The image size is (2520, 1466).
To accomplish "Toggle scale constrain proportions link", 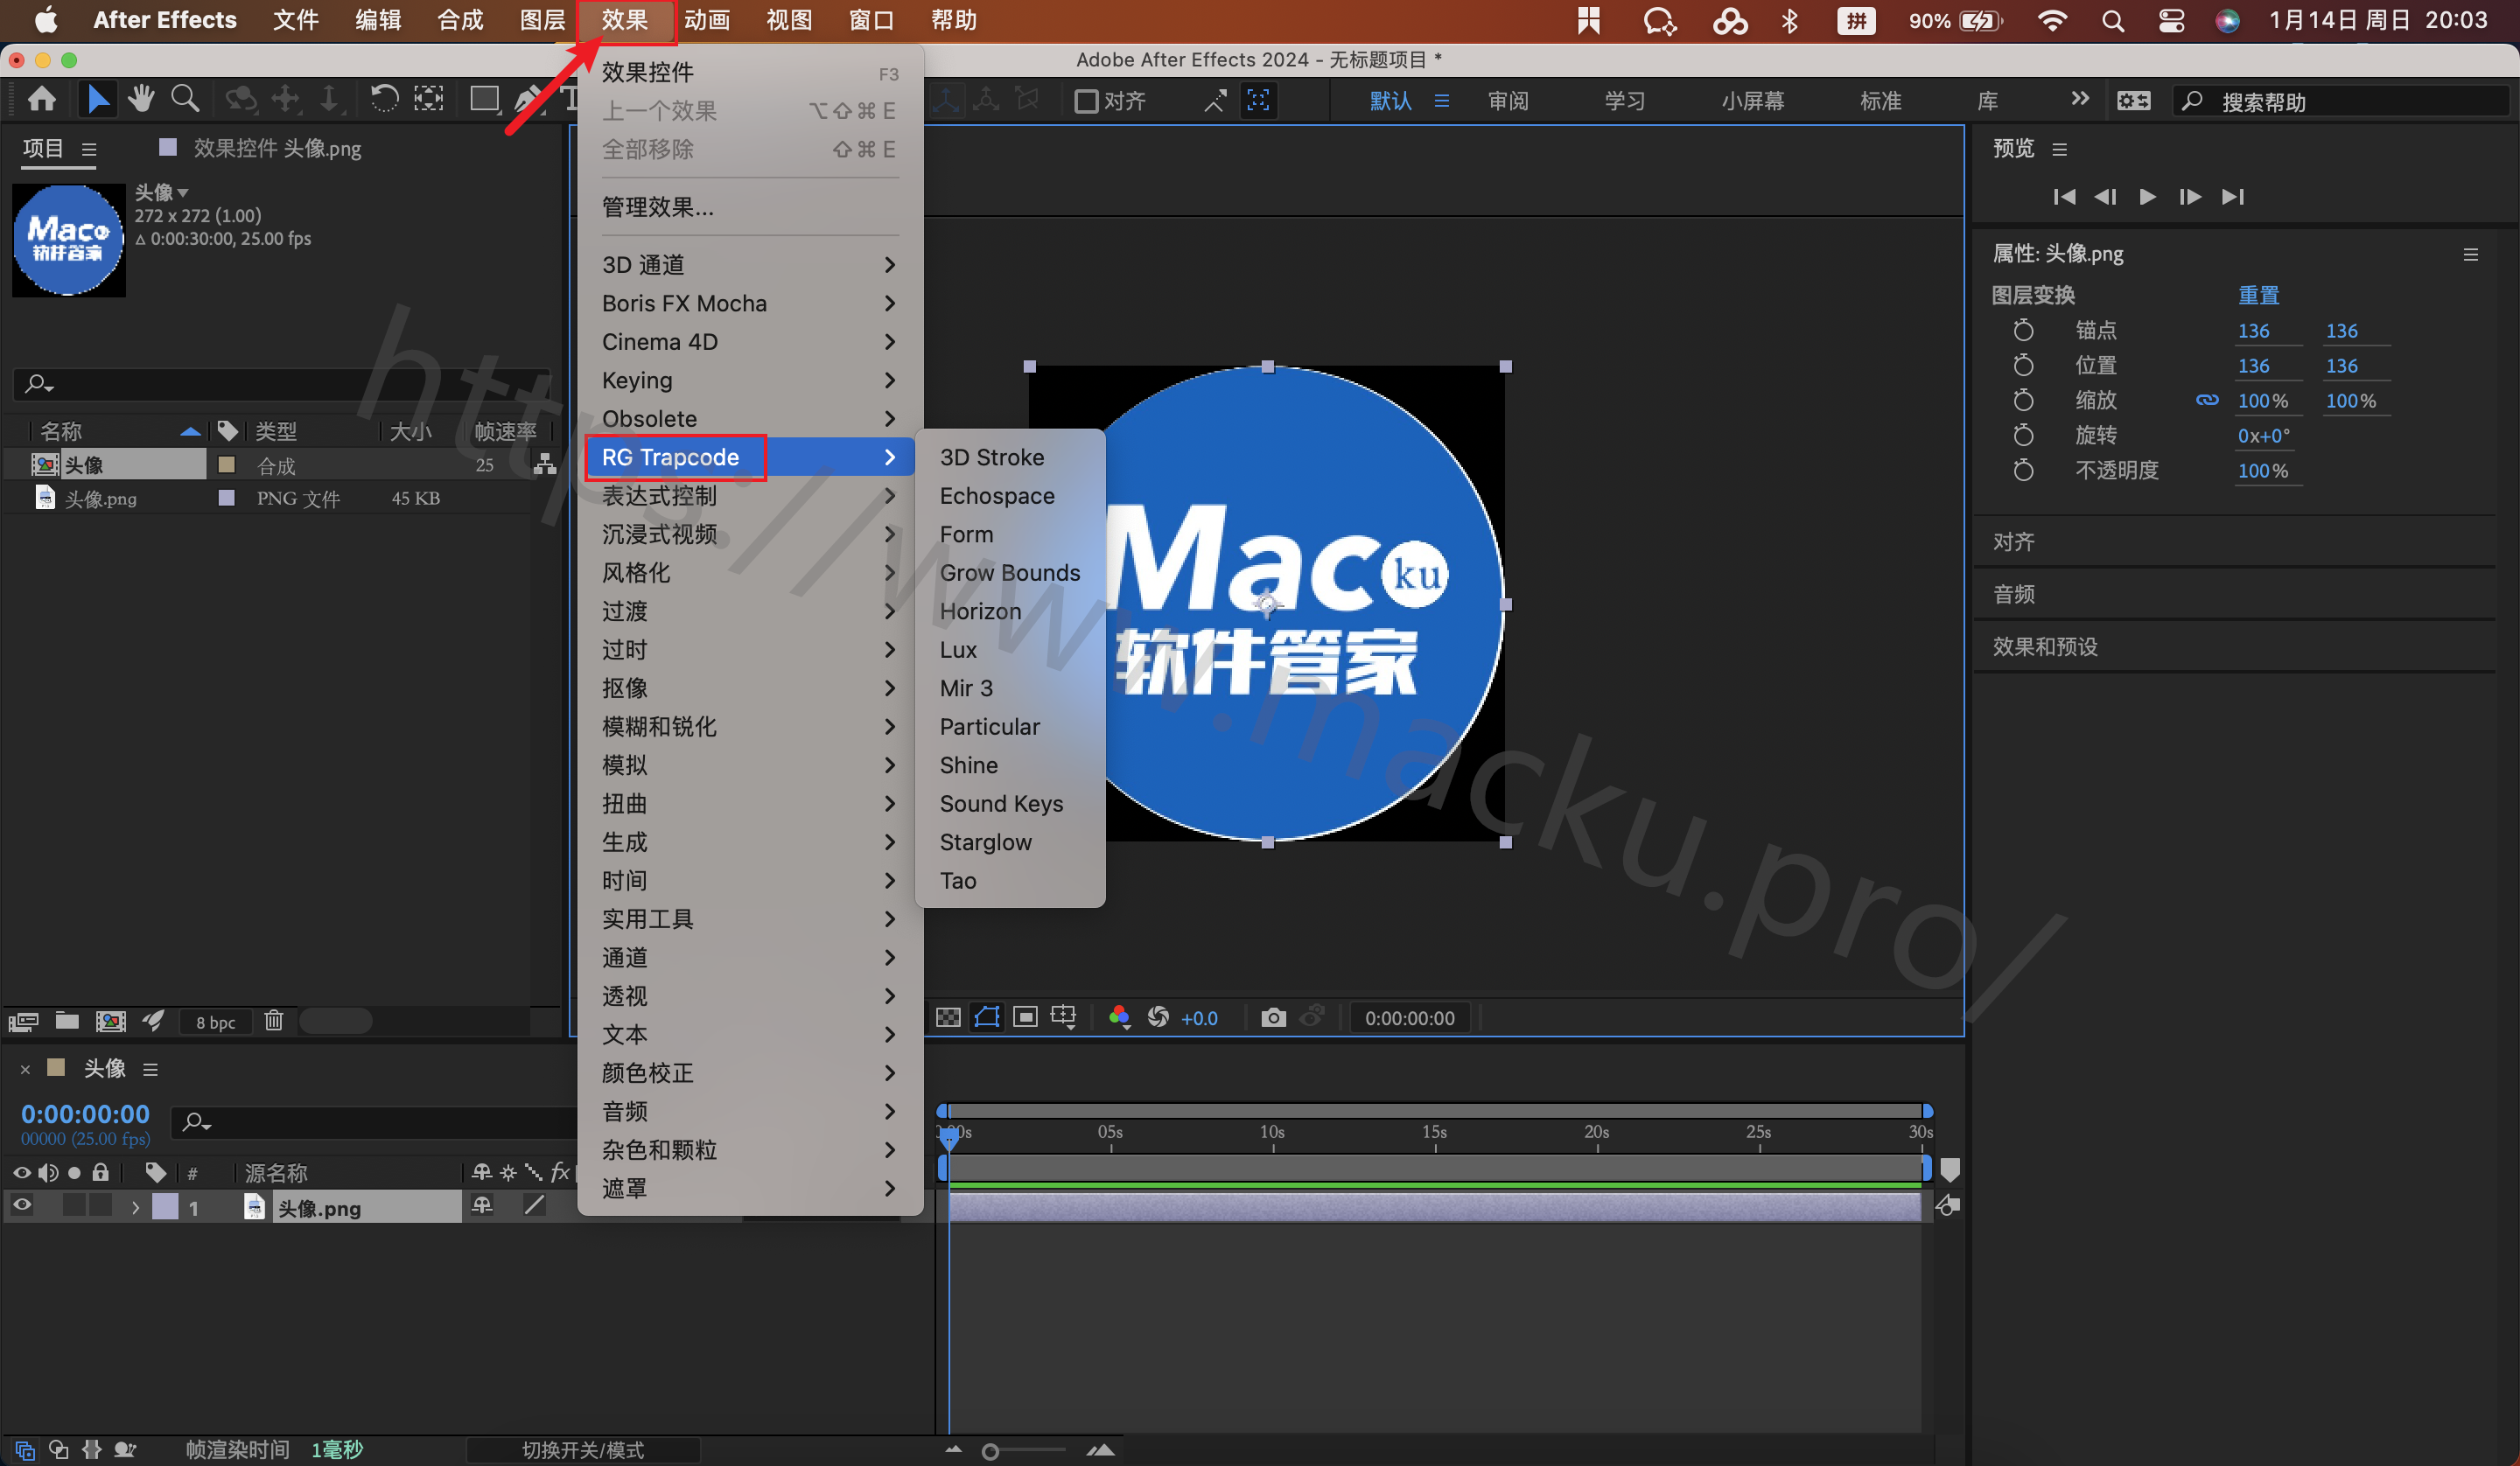I will [2206, 400].
